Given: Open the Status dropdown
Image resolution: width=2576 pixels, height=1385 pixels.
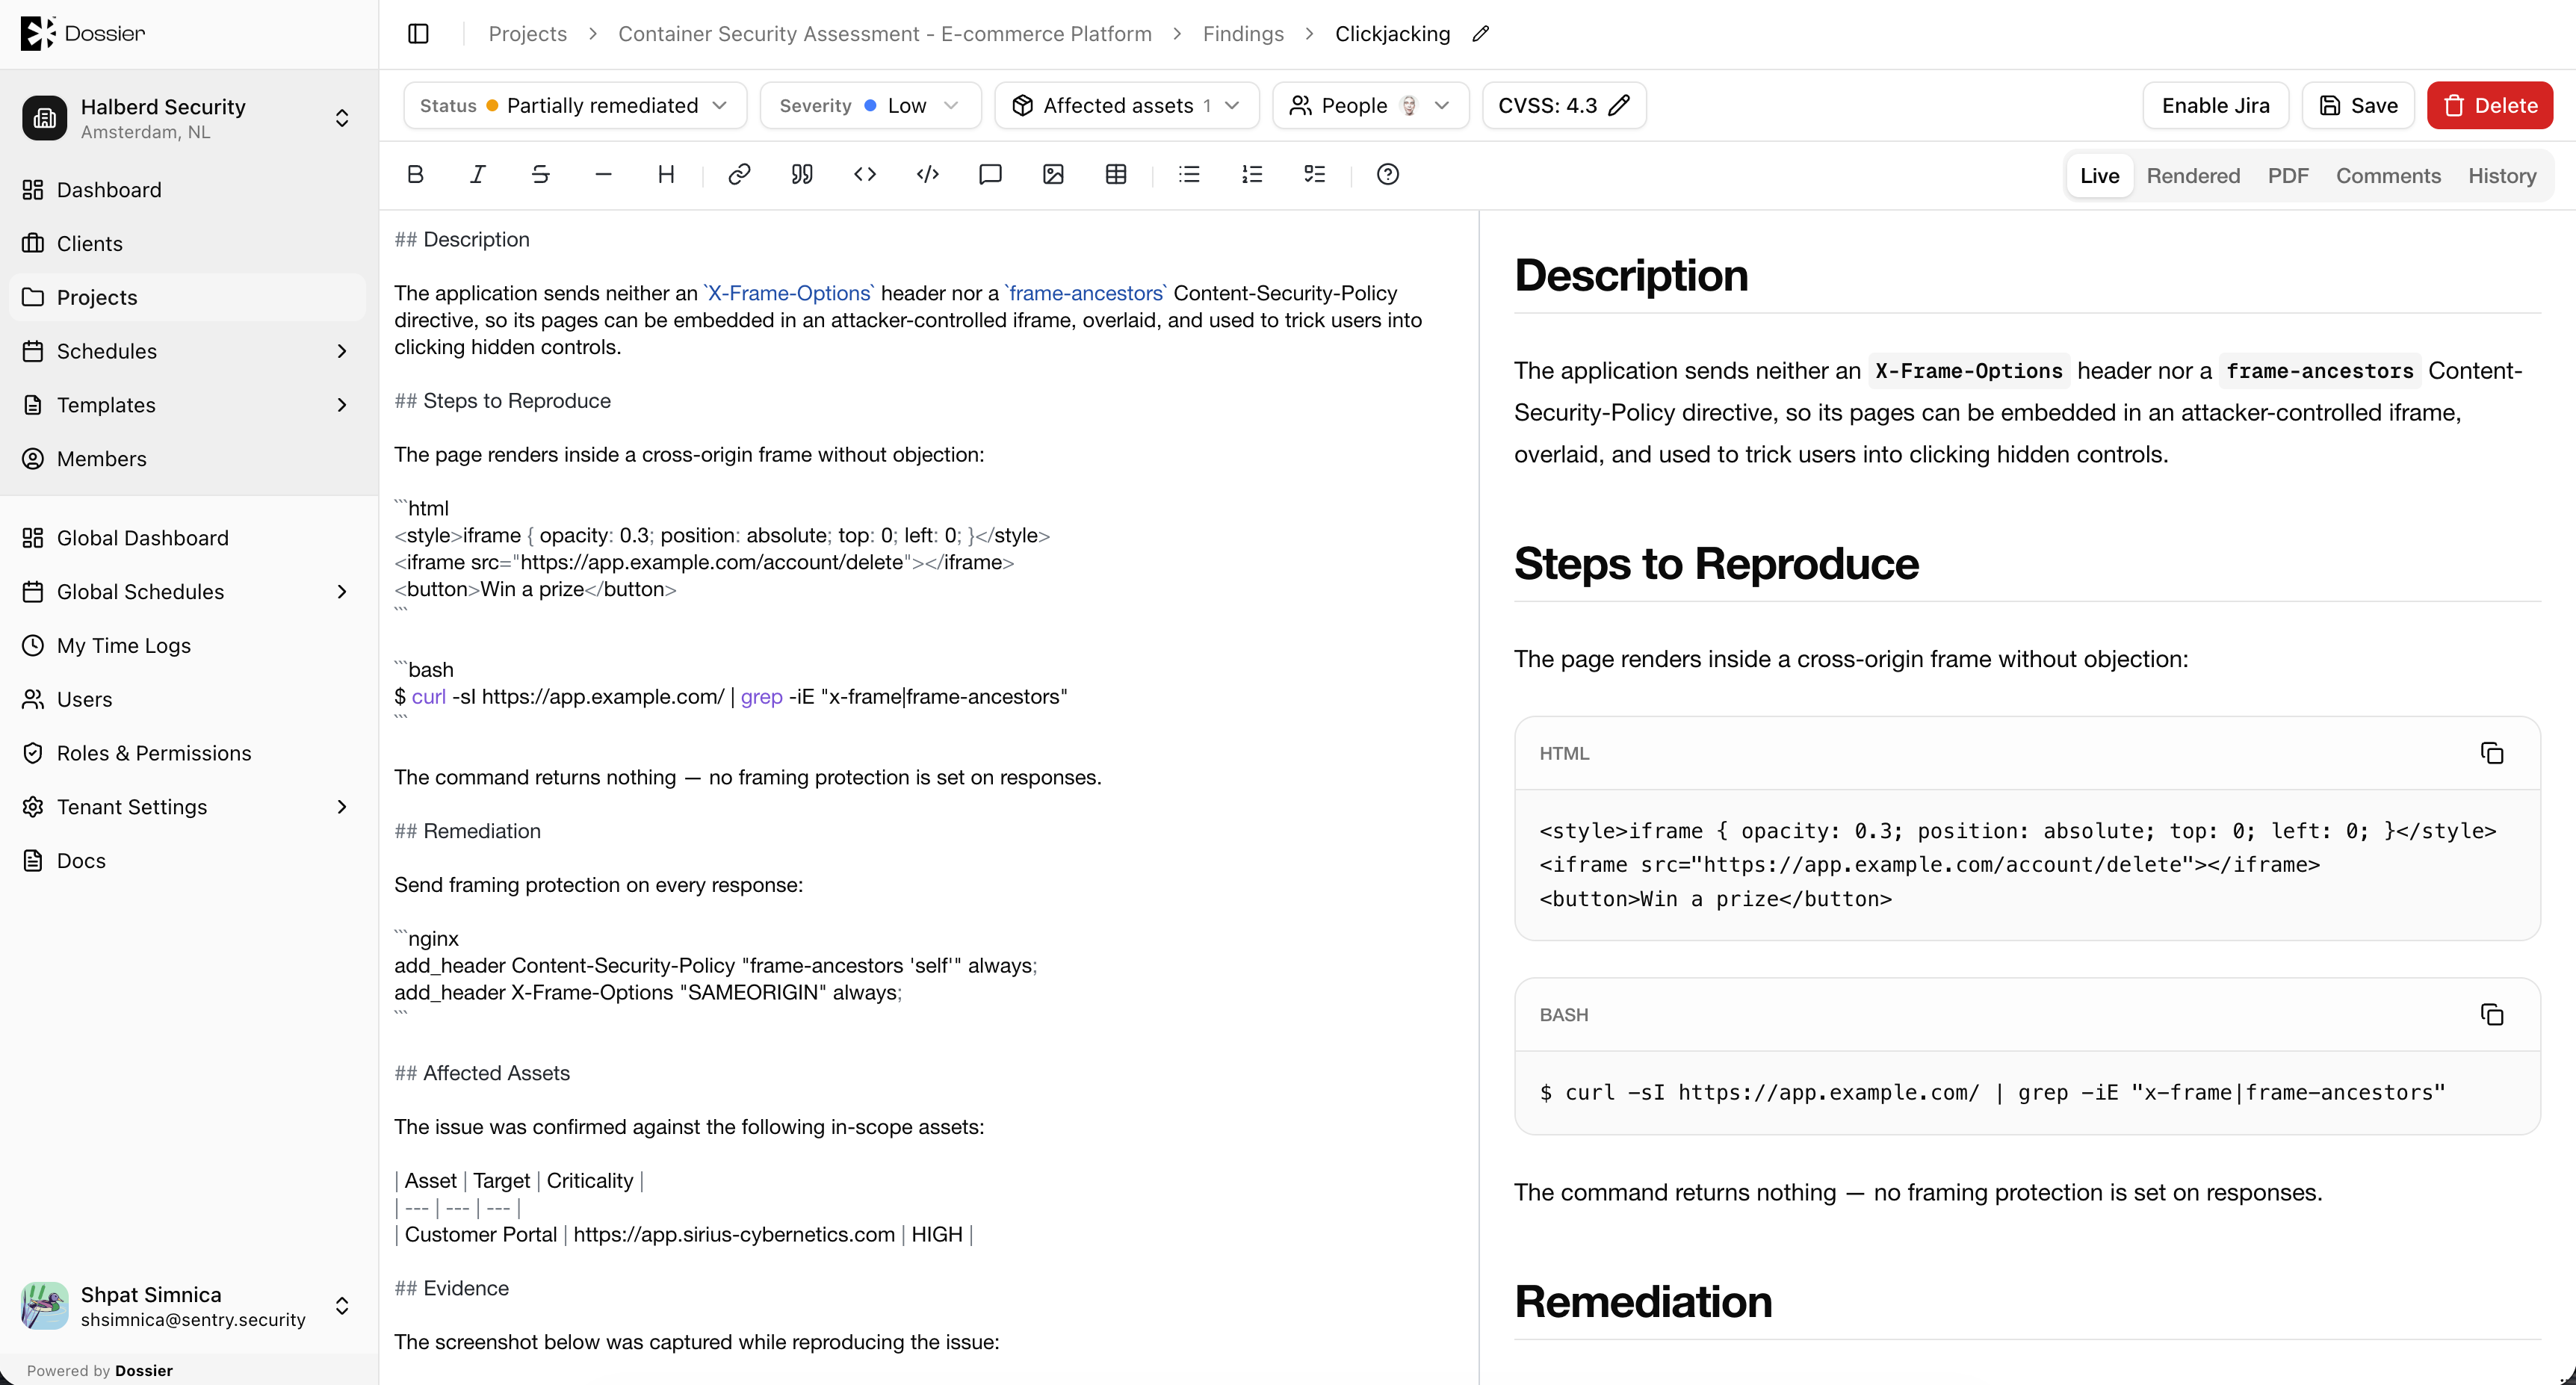Looking at the screenshot, I should [x=575, y=106].
